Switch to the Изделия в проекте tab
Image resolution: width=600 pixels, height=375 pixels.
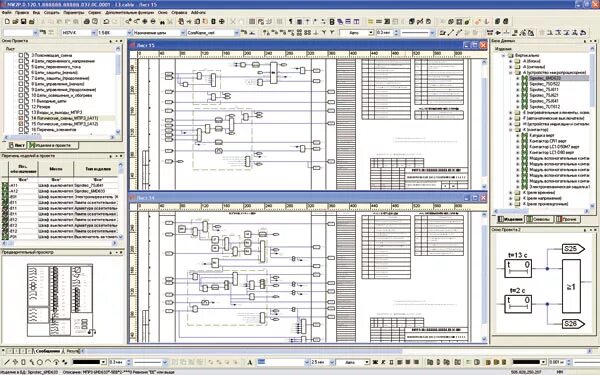point(53,145)
